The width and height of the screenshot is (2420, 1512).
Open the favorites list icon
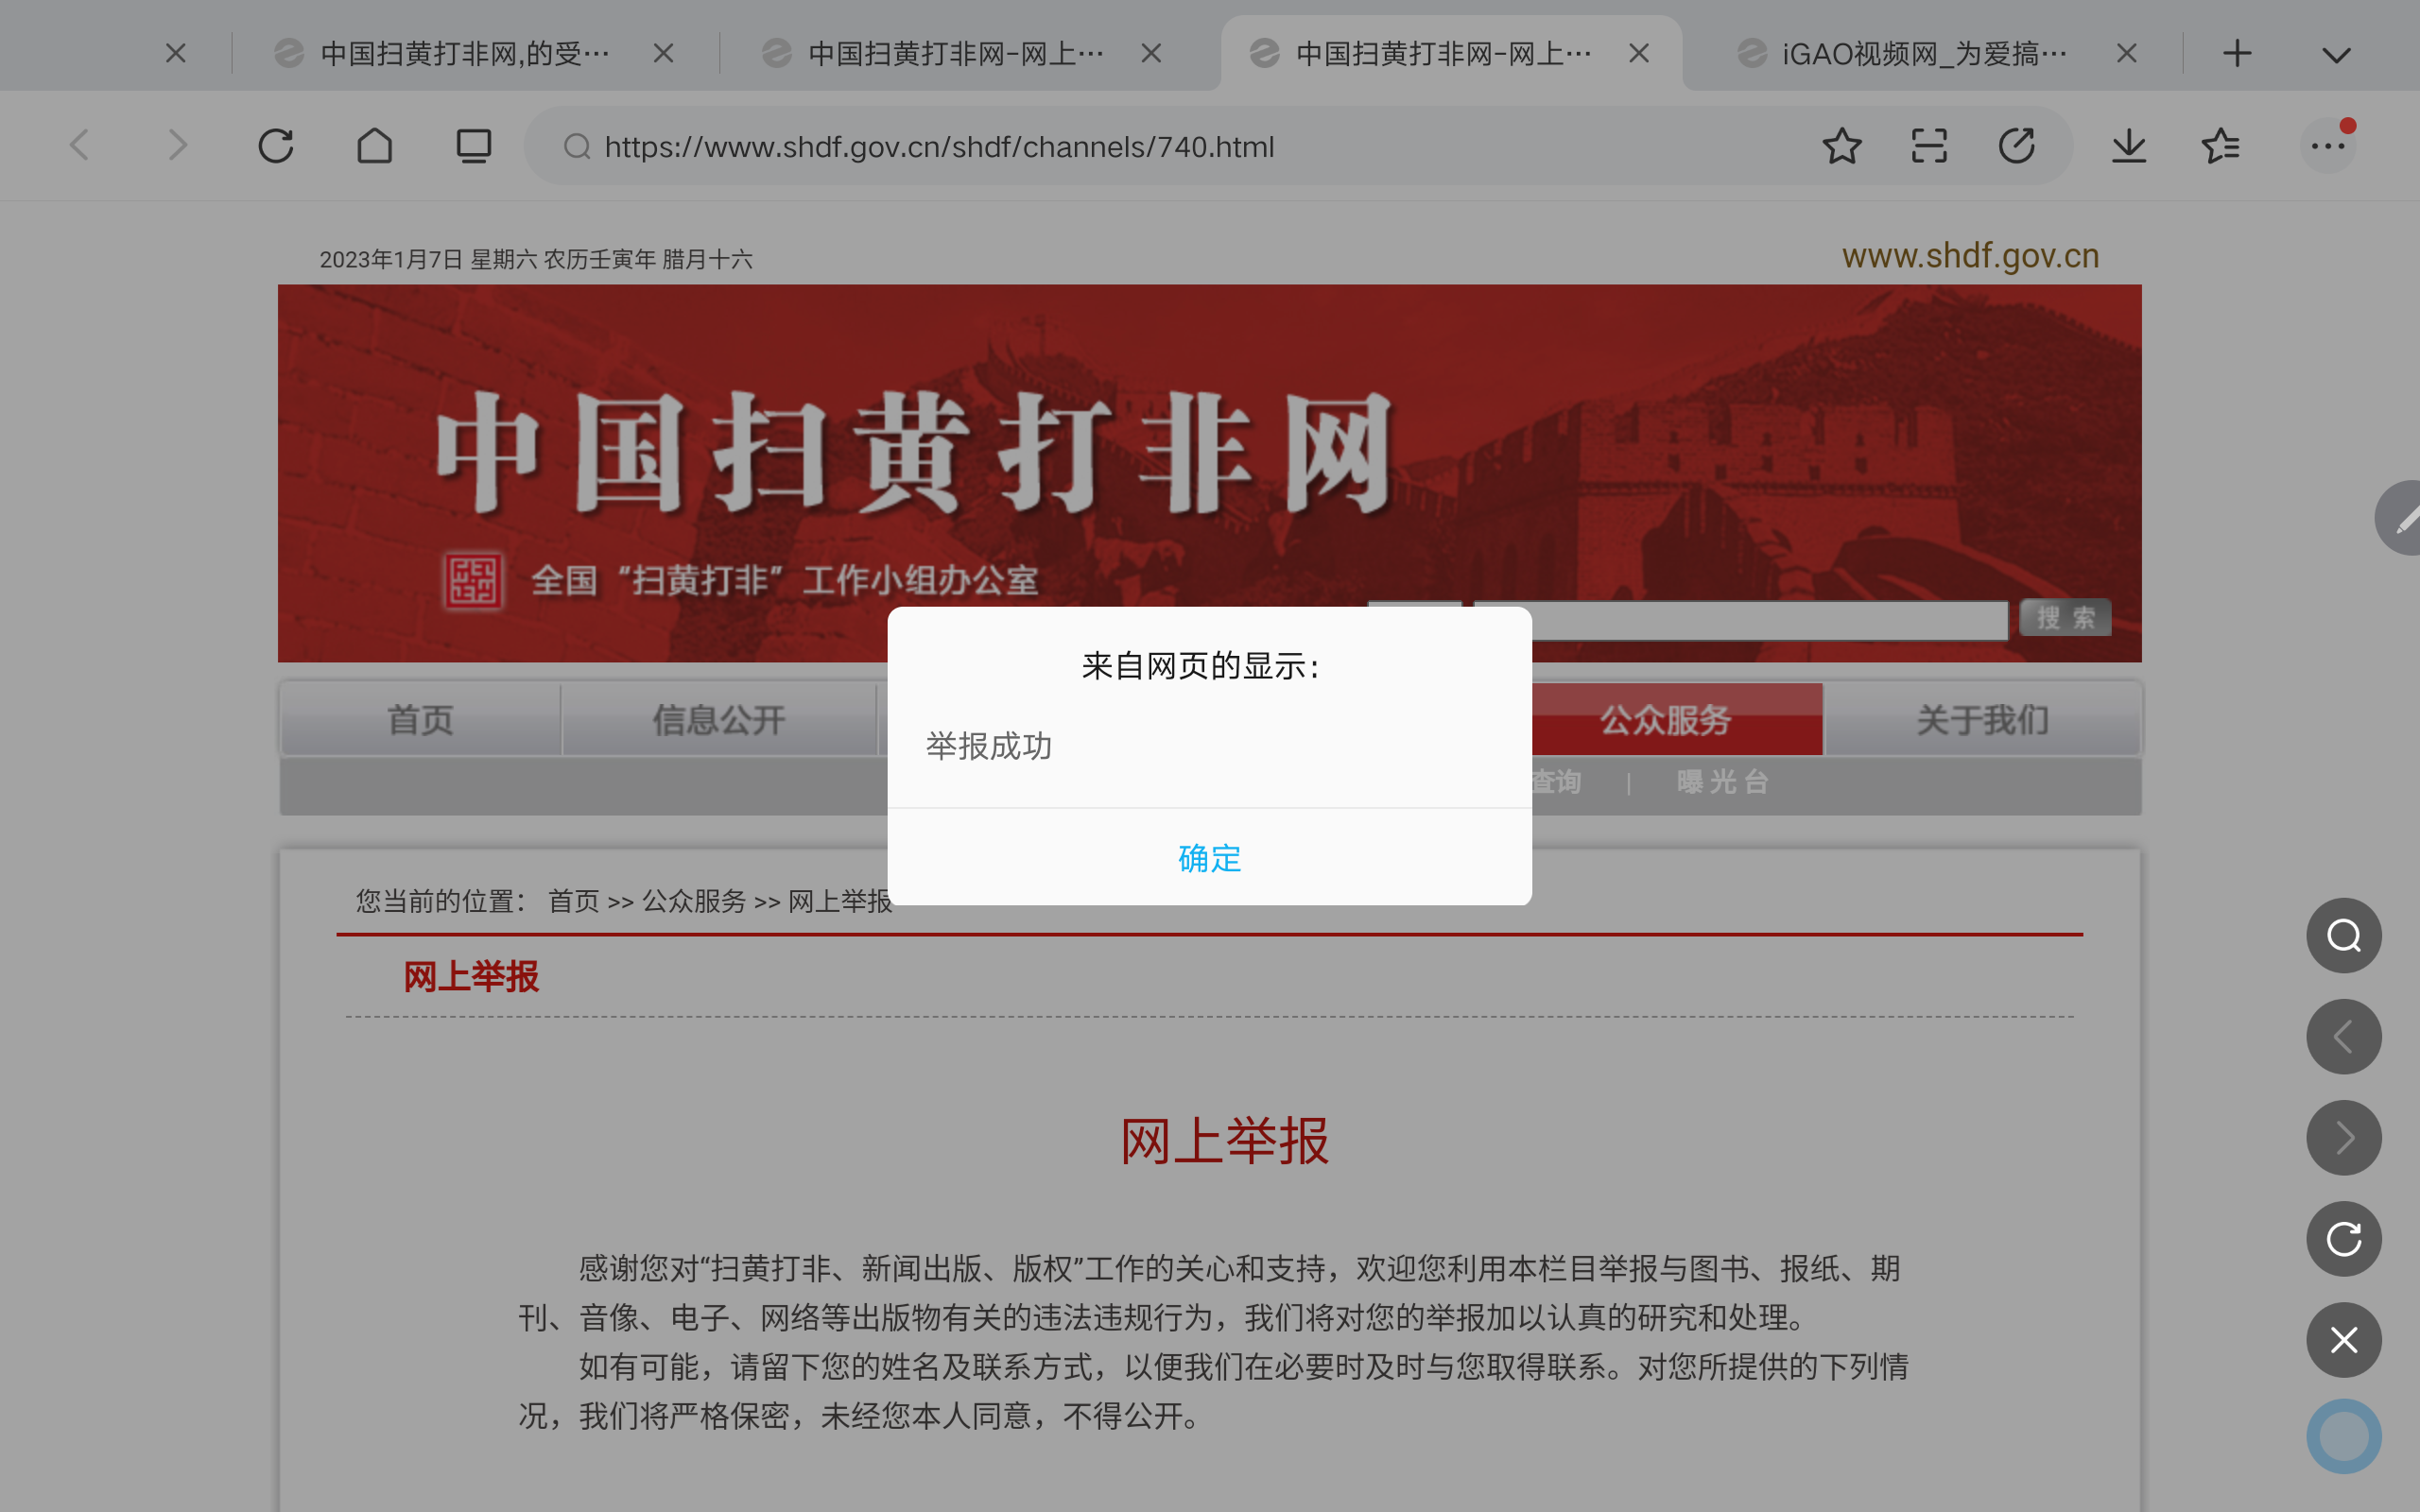(x=2221, y=146)
